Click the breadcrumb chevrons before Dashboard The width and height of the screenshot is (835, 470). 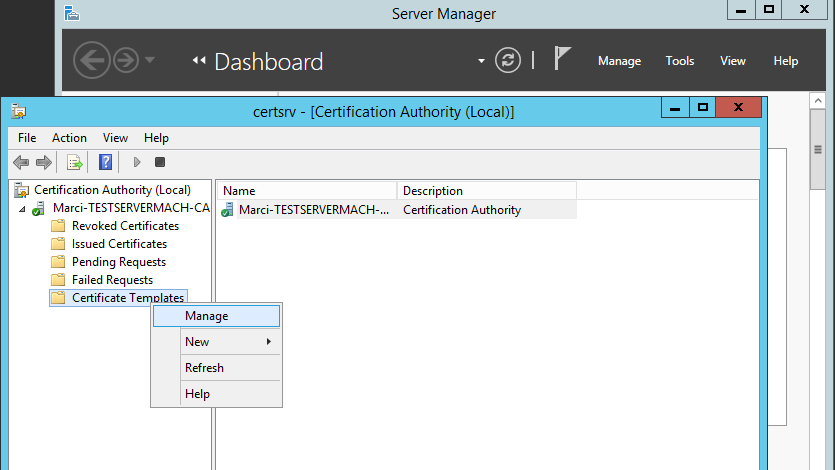click(199, 60)
